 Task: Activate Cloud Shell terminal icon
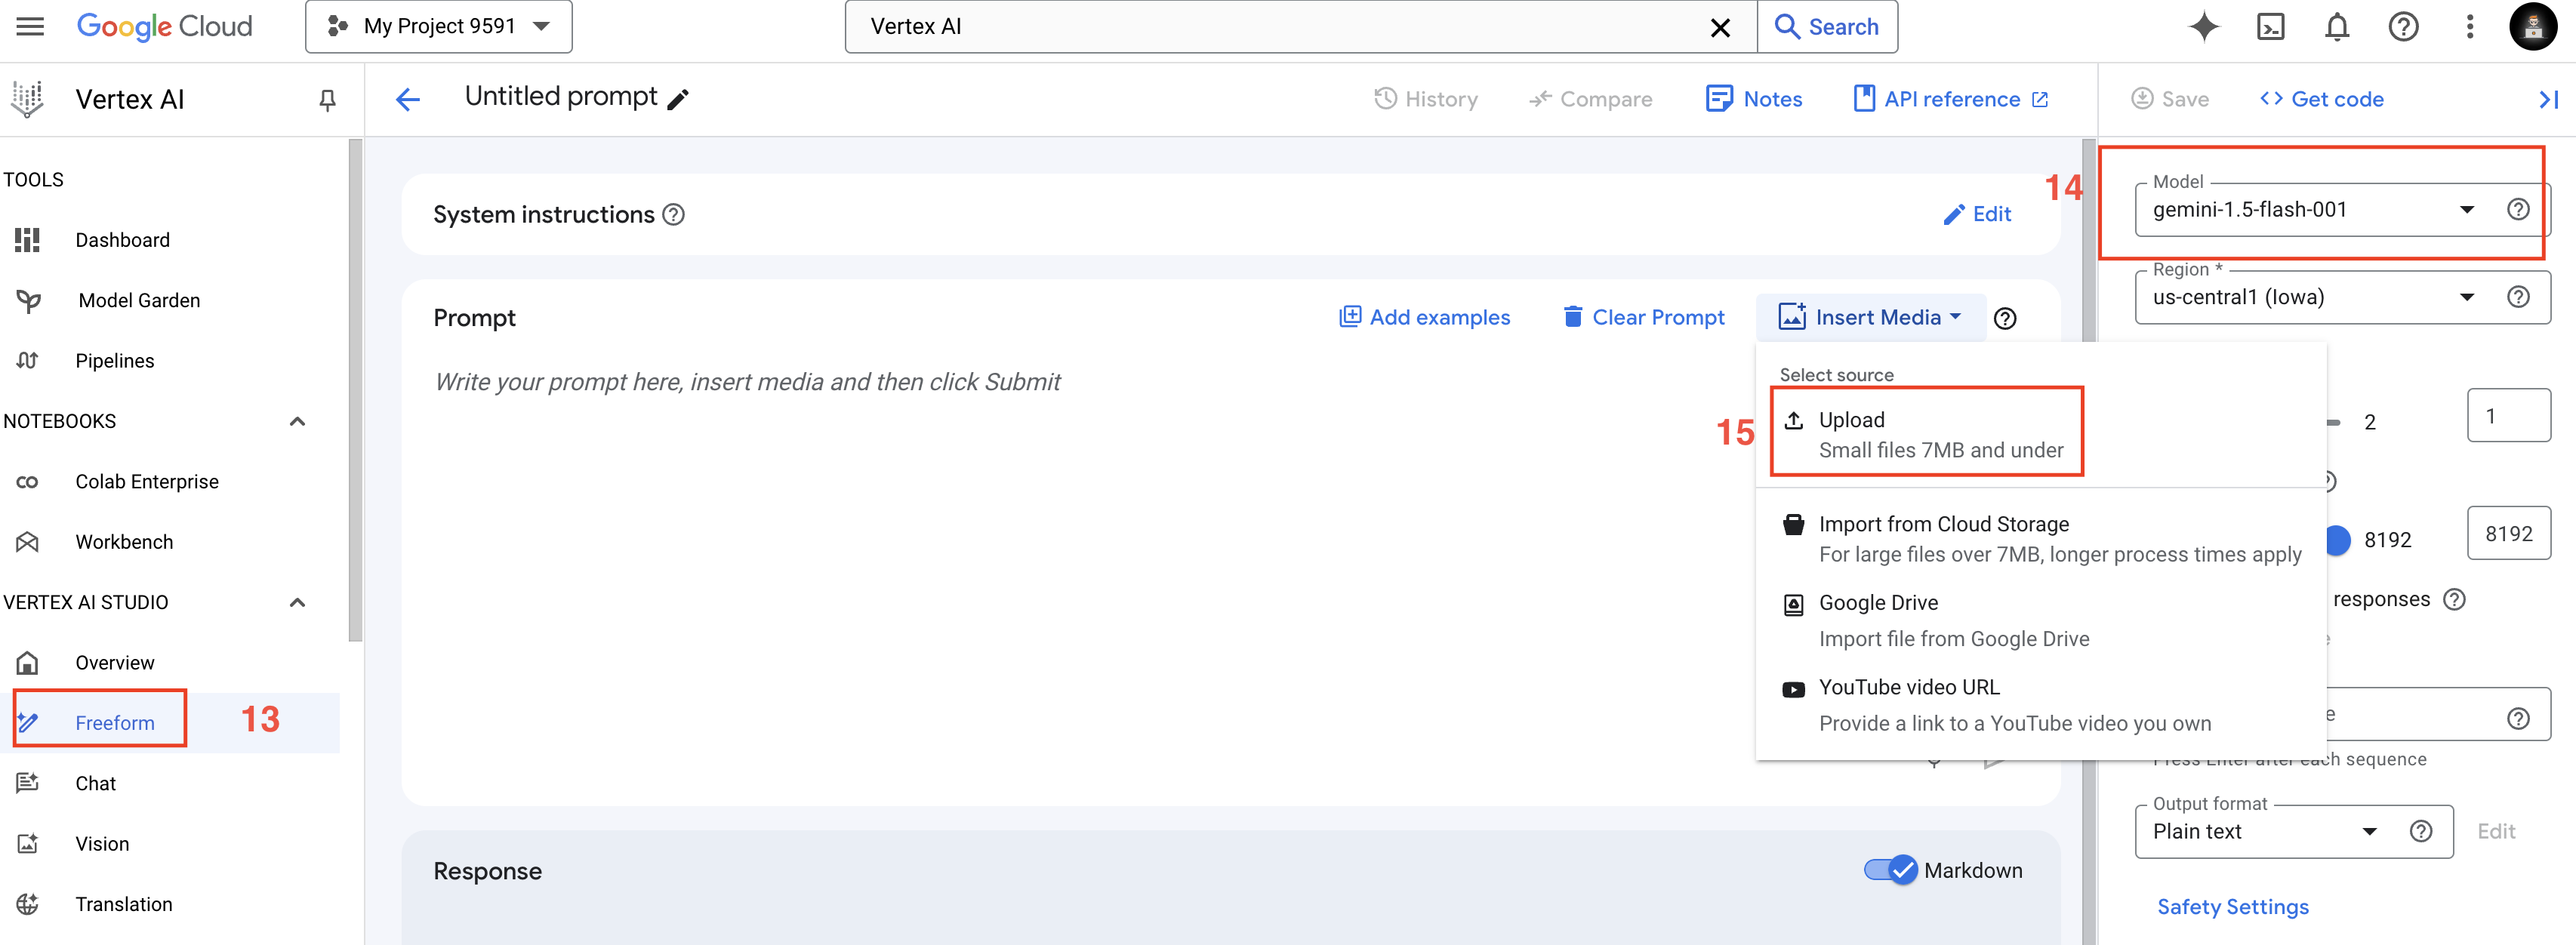(2271, 27)
